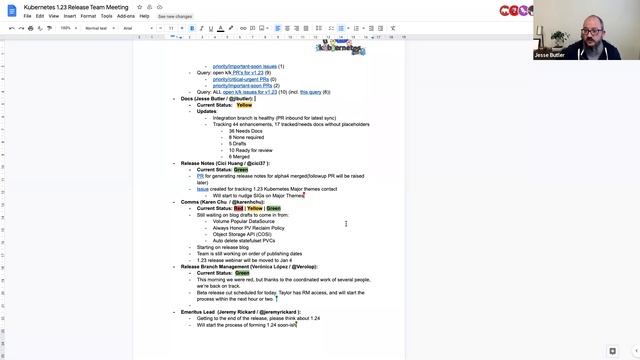640x360 pixels.
Task: Open the highlight color picker
Action: click(231, 28)
